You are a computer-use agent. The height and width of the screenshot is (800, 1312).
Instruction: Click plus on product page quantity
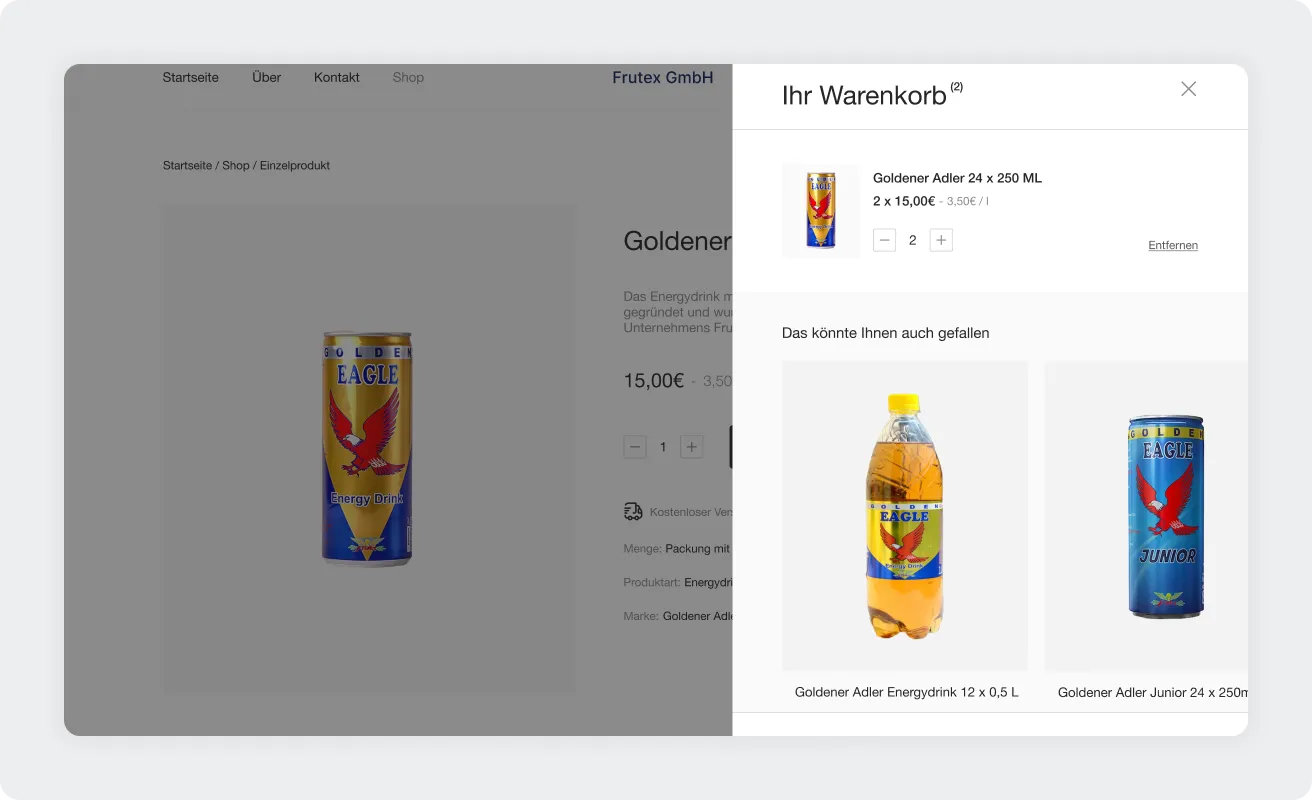(x=692, y=447)
